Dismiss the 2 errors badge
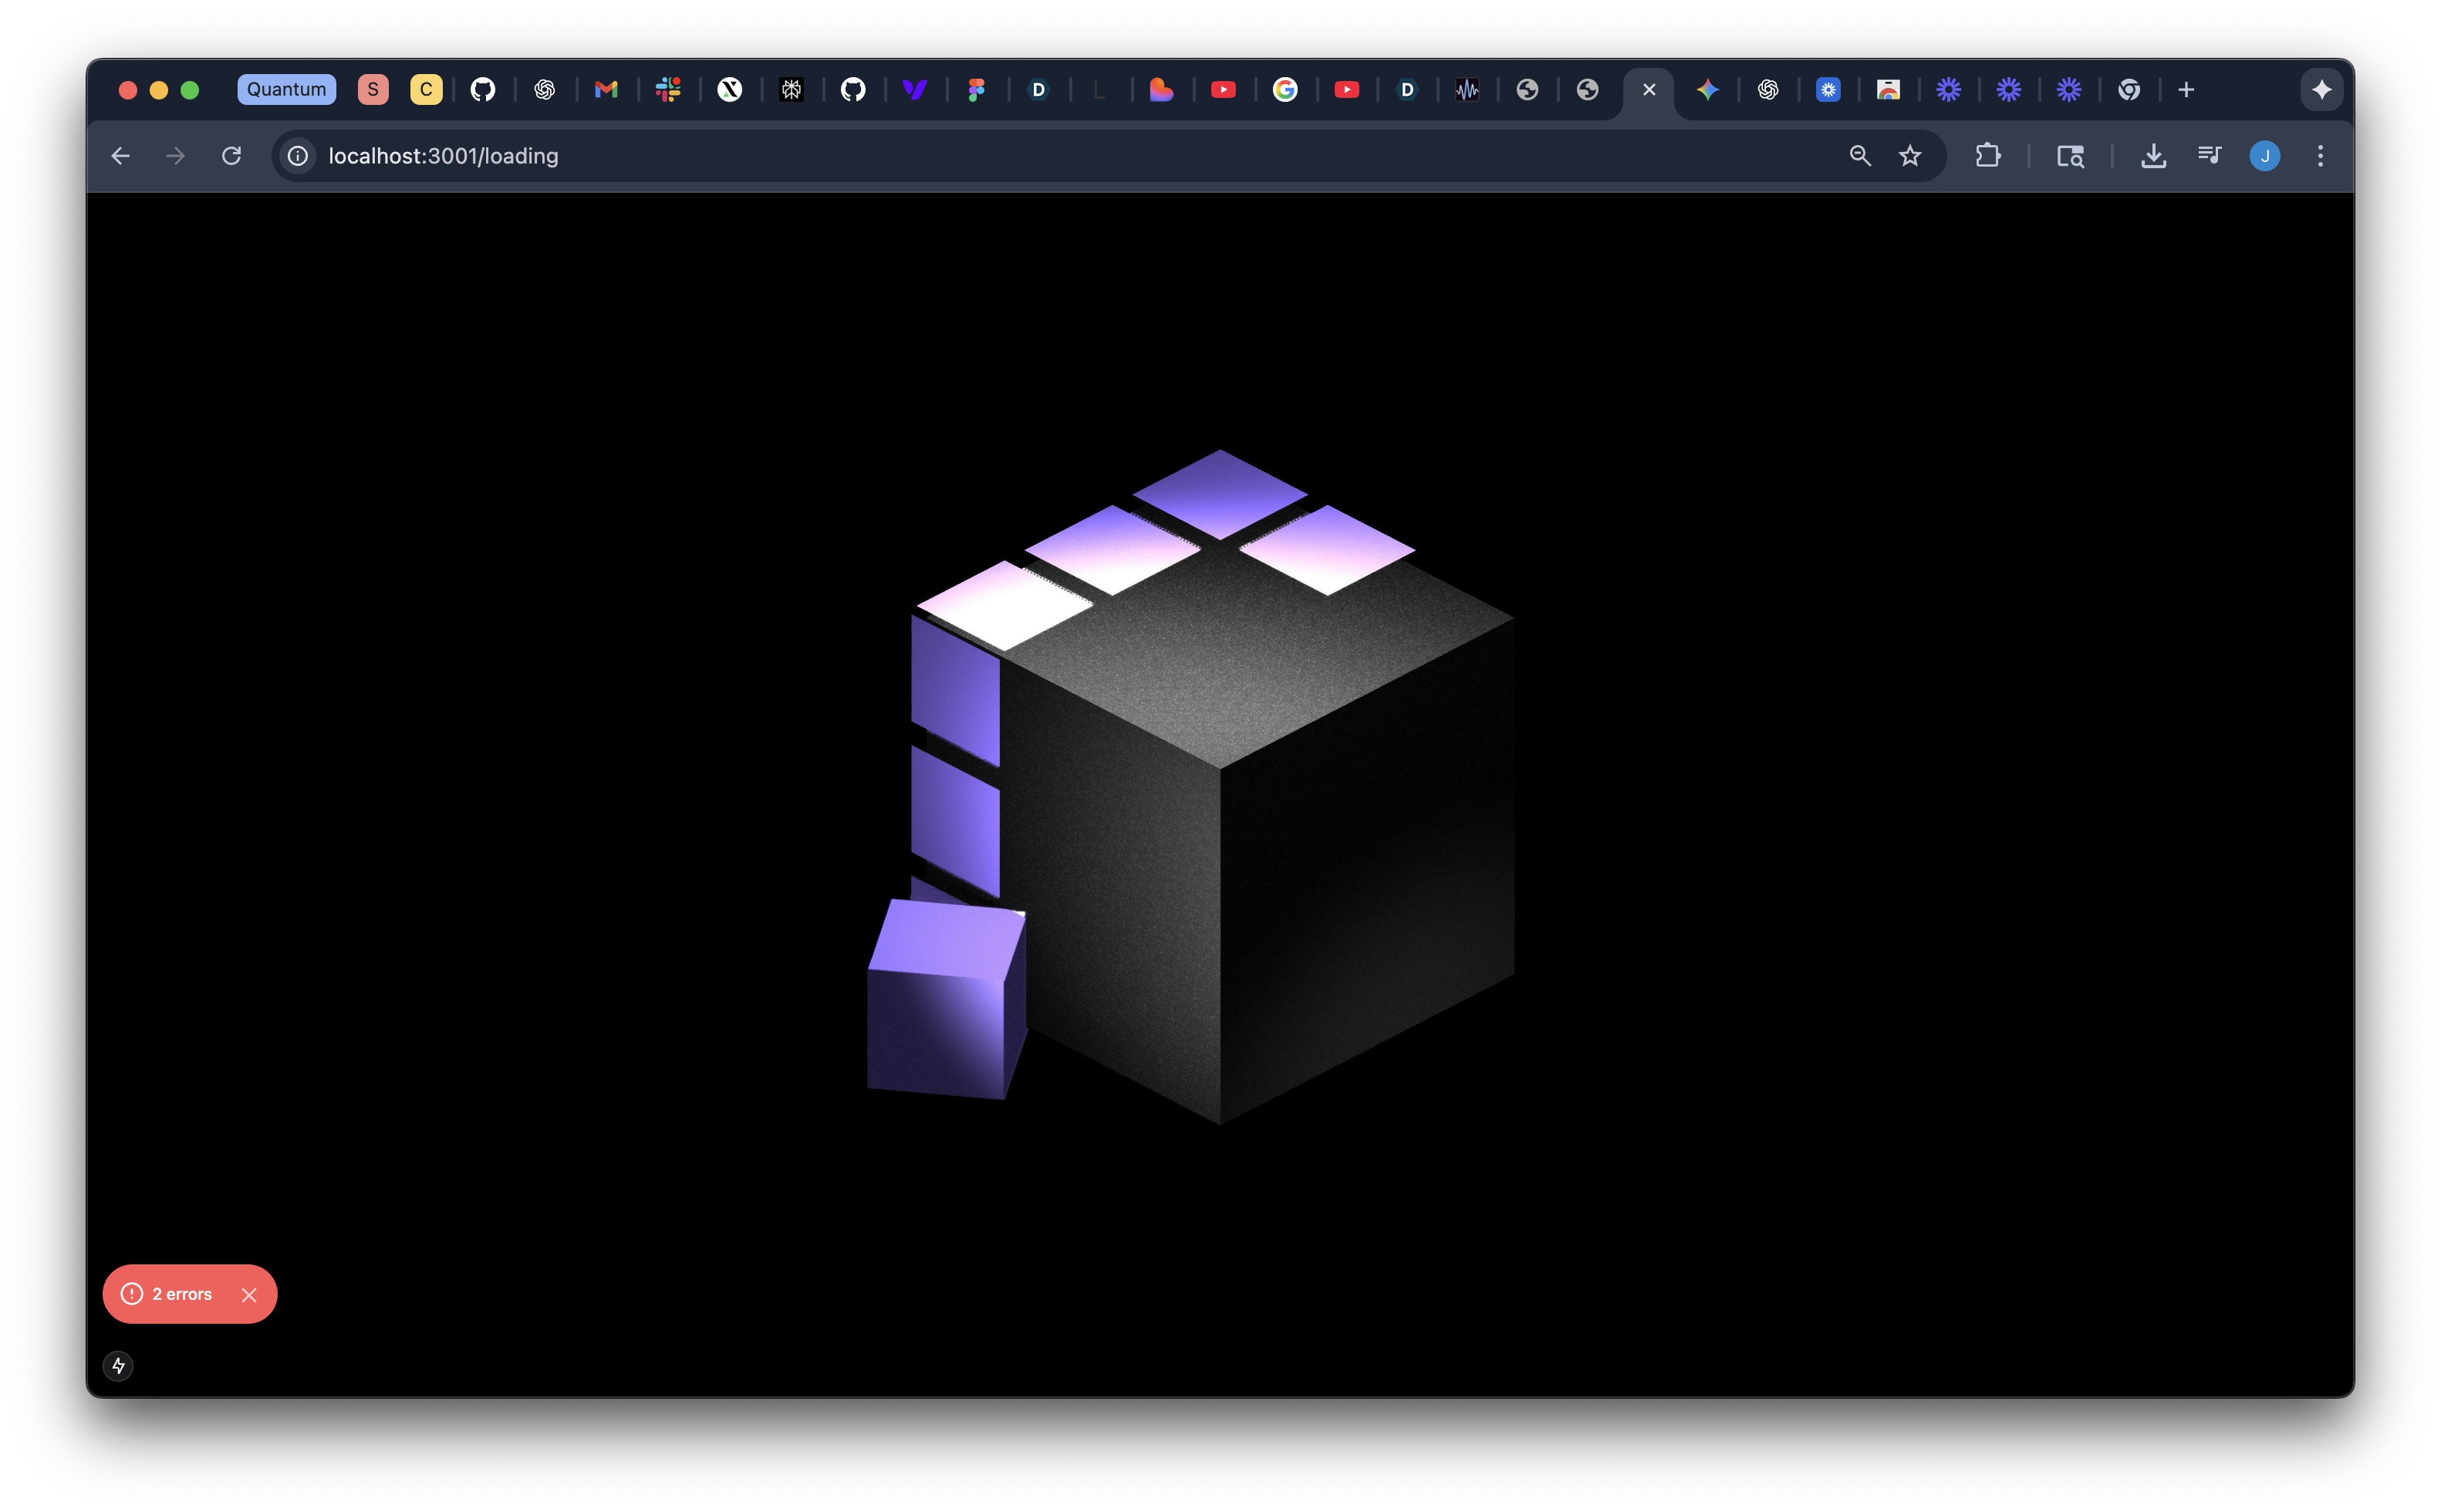2441x1512 pixels. pos(249,1295)
